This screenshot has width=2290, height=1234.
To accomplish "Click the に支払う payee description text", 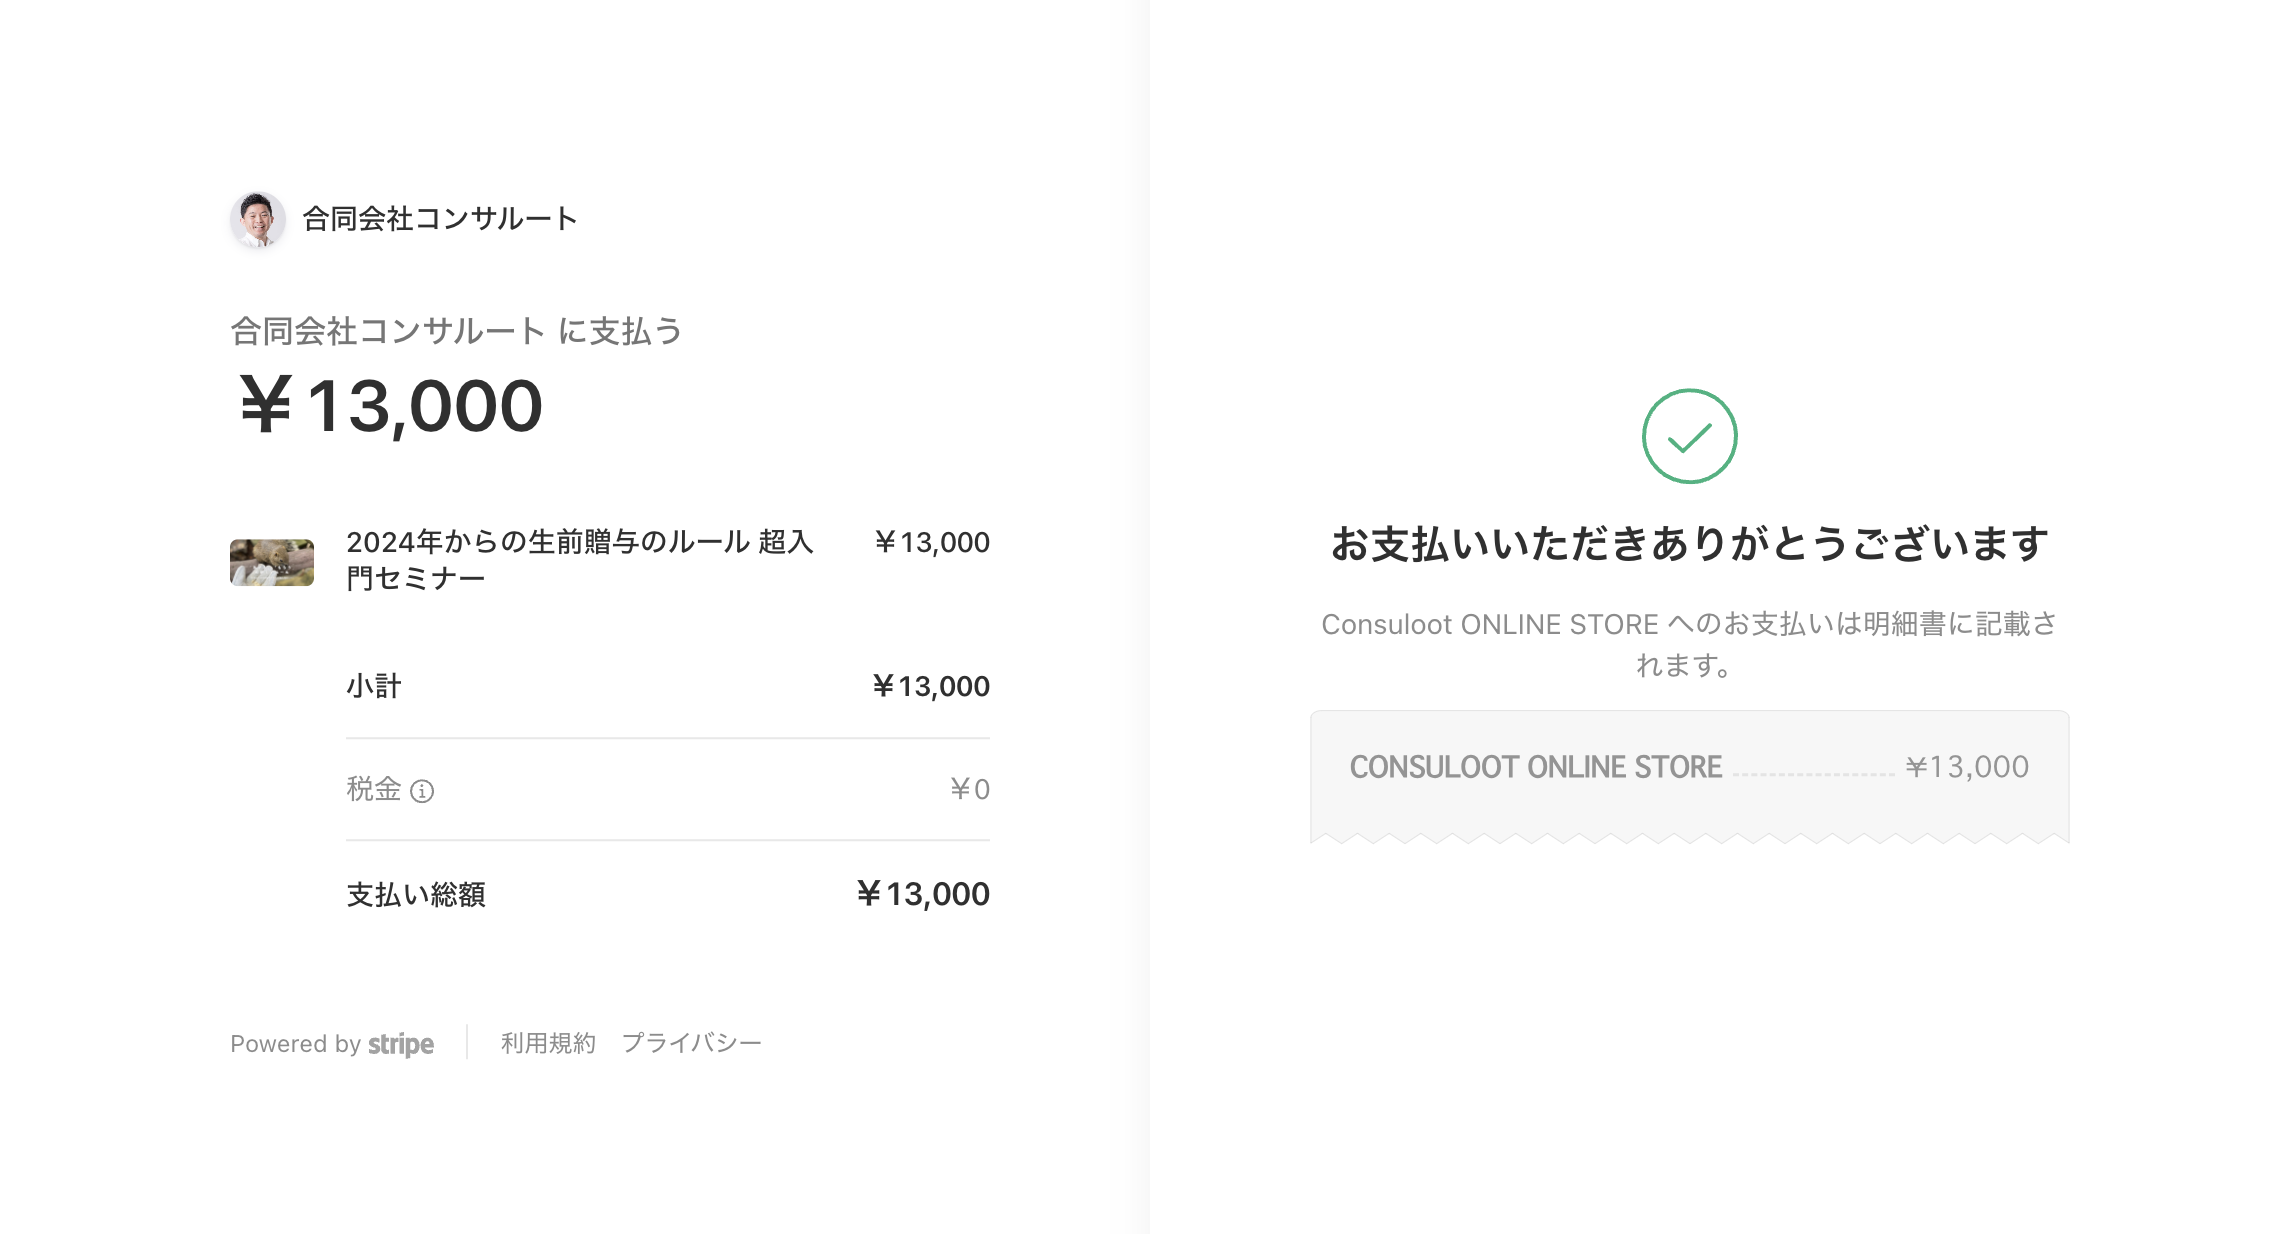I will coord(620,331).
